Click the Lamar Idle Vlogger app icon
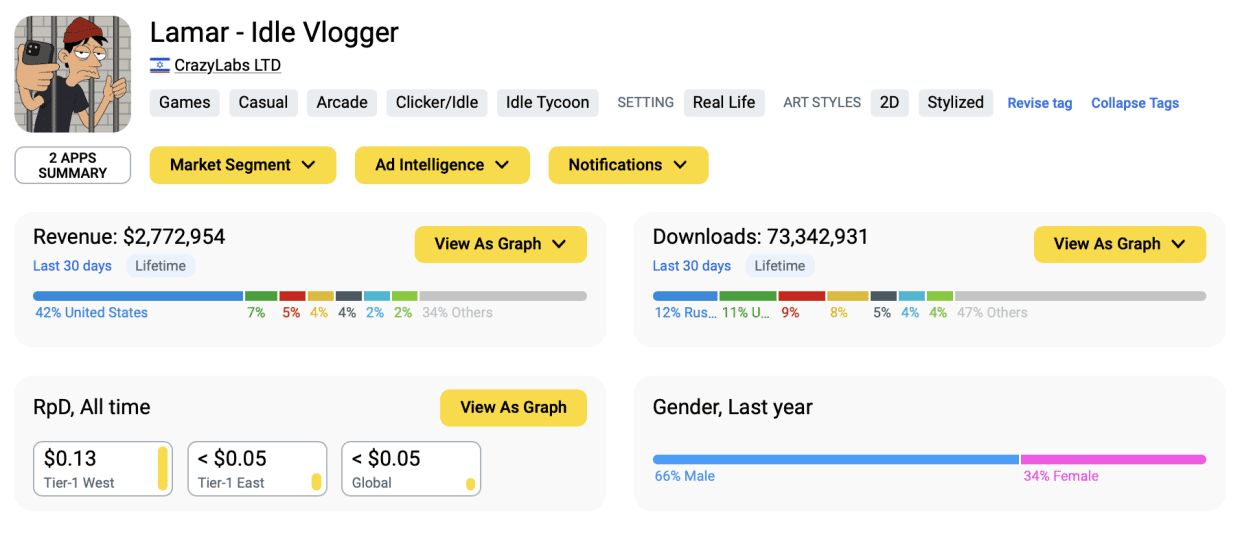Image resolution: width=1240 pixels, height=533 pixels. pyautogui.click(x=73, y=74)
